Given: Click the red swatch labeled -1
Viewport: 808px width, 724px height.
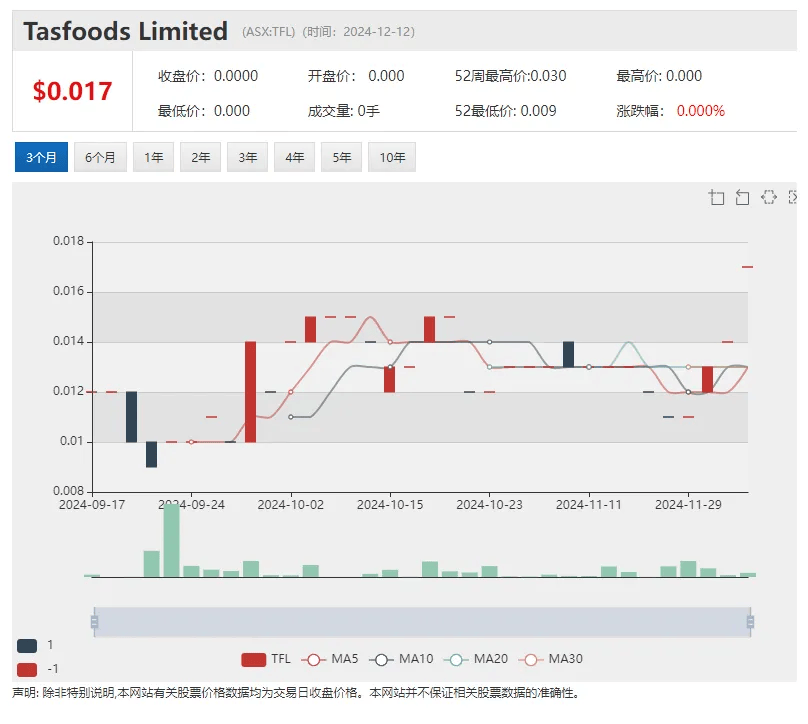Looking at the screenshot, I should coord(28,669).
